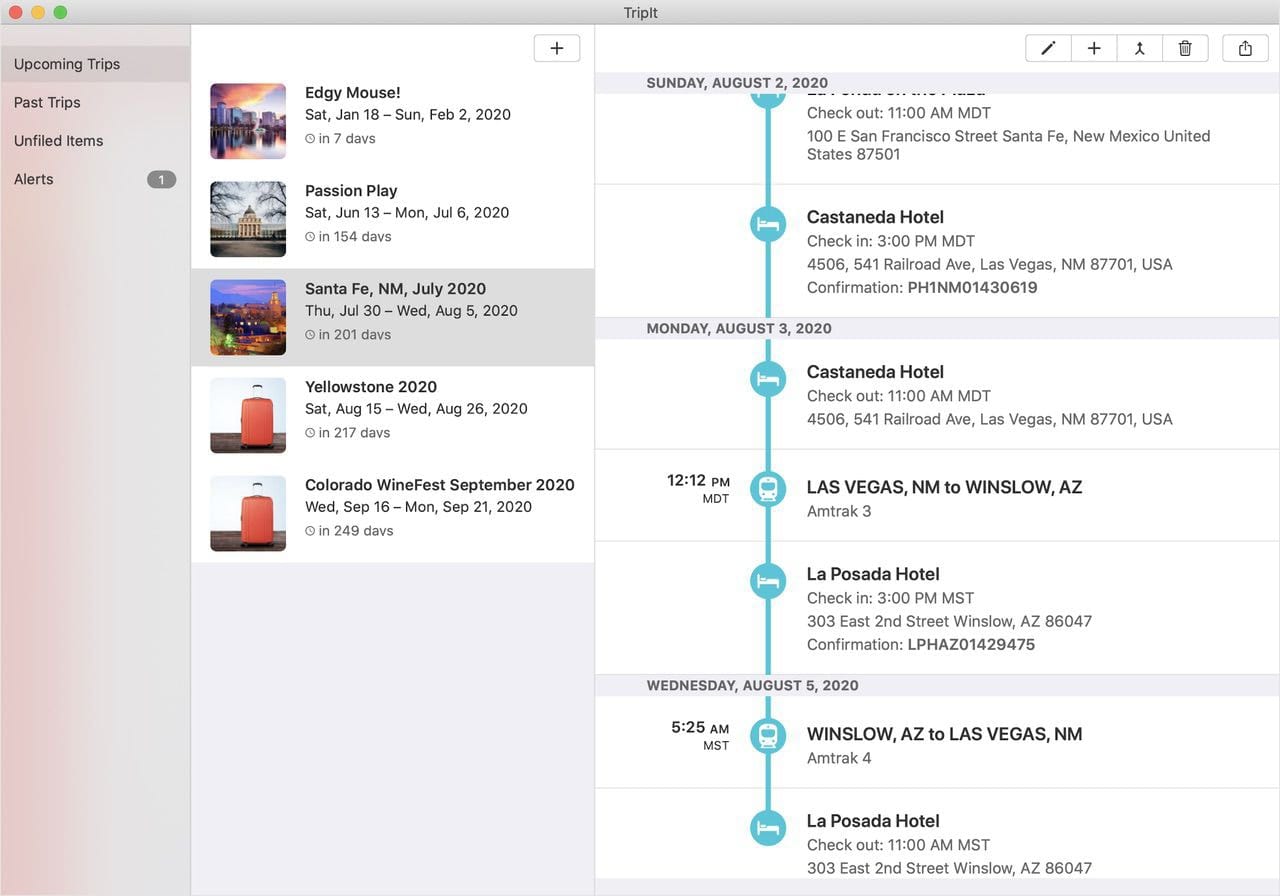Click the share export icon

pos(1245,48)
